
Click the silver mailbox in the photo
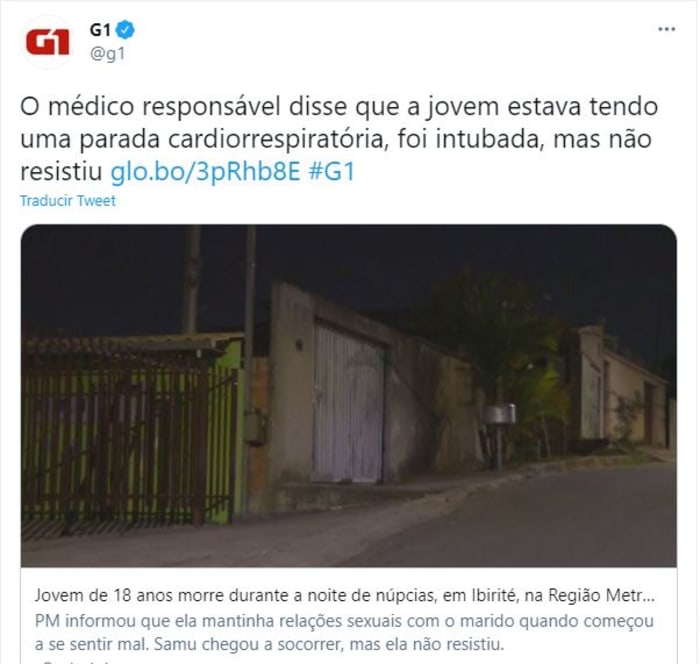click(x=500, y=413)
